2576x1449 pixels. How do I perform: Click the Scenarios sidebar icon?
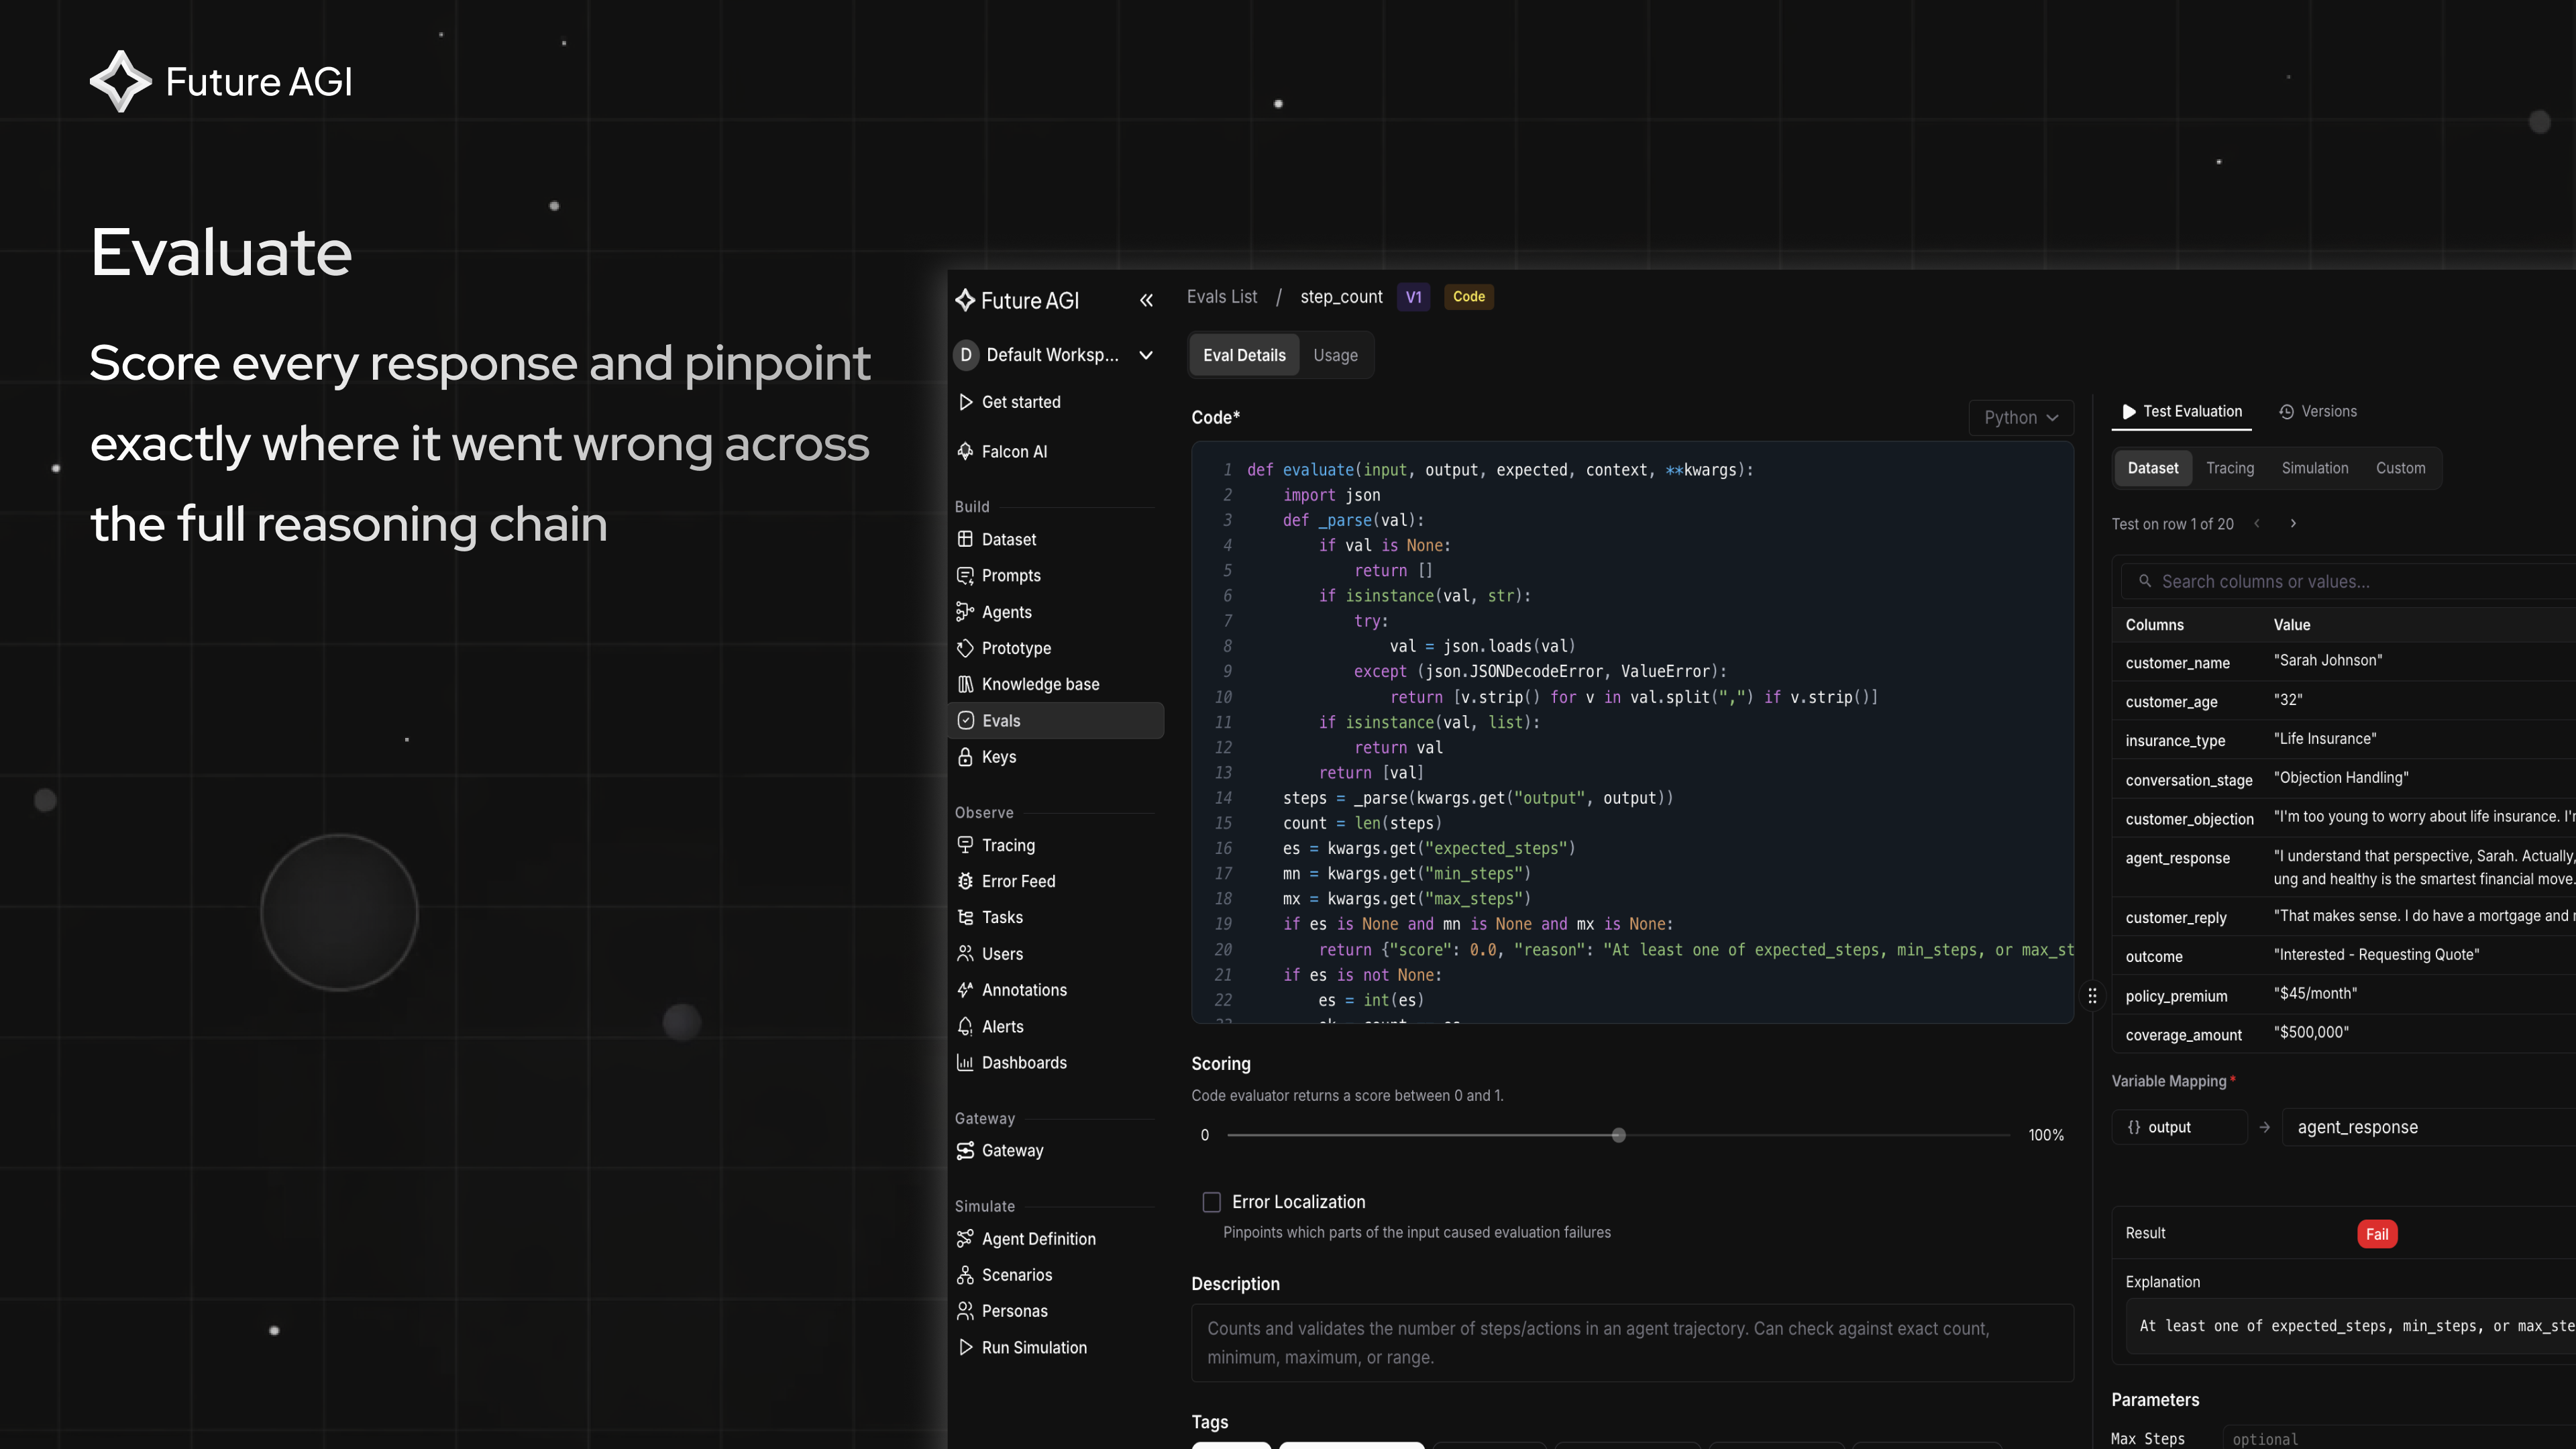(965, 1275)
